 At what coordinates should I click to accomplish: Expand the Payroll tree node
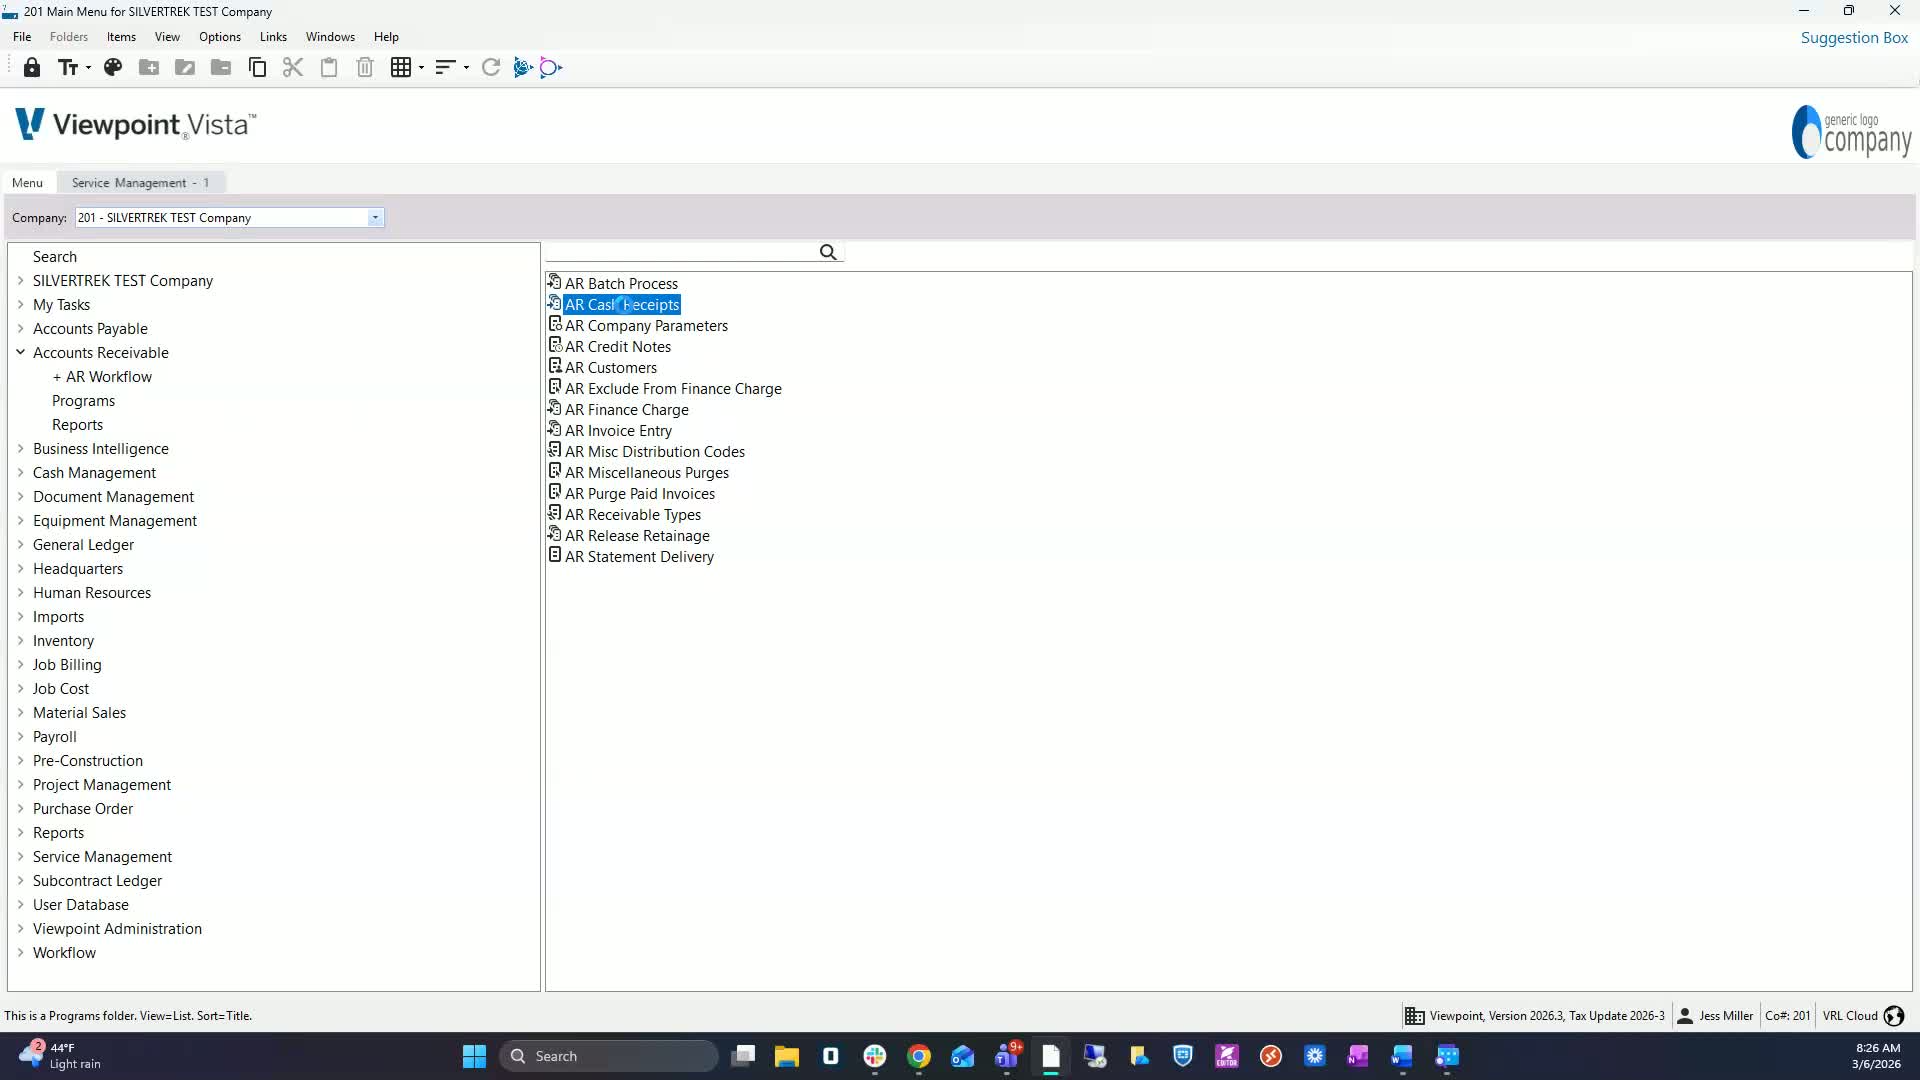pos(20,737)
